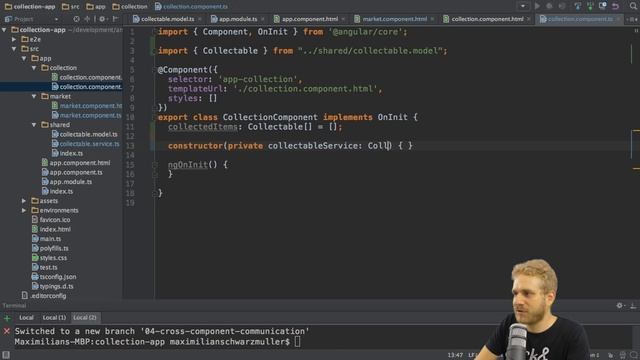Click hide Terminal panel icon

pos(633,305)
